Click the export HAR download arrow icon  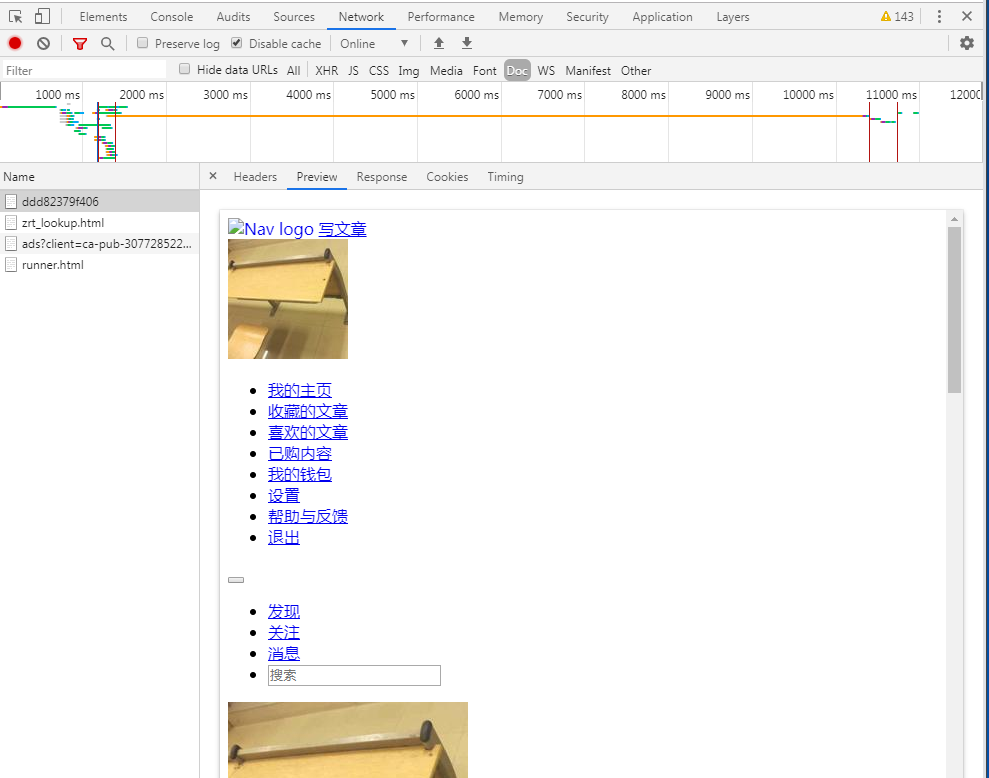(467, 43)
